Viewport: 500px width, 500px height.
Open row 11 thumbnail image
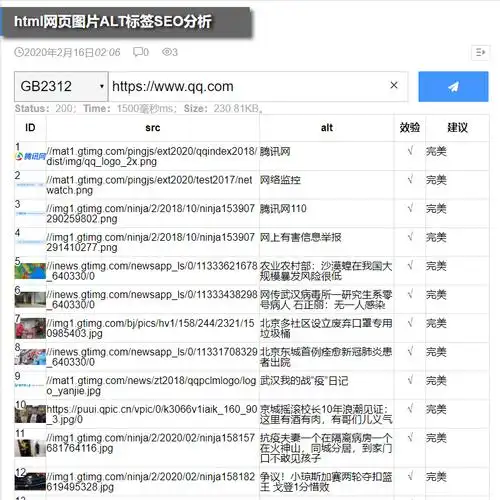(30, 448)
